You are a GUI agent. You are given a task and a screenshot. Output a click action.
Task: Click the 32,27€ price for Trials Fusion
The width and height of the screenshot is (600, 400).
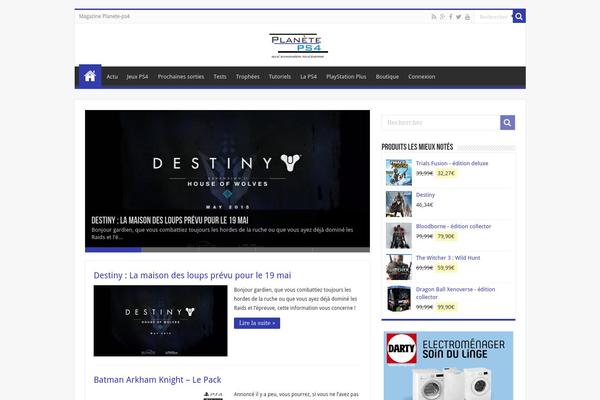click(446, 173)
